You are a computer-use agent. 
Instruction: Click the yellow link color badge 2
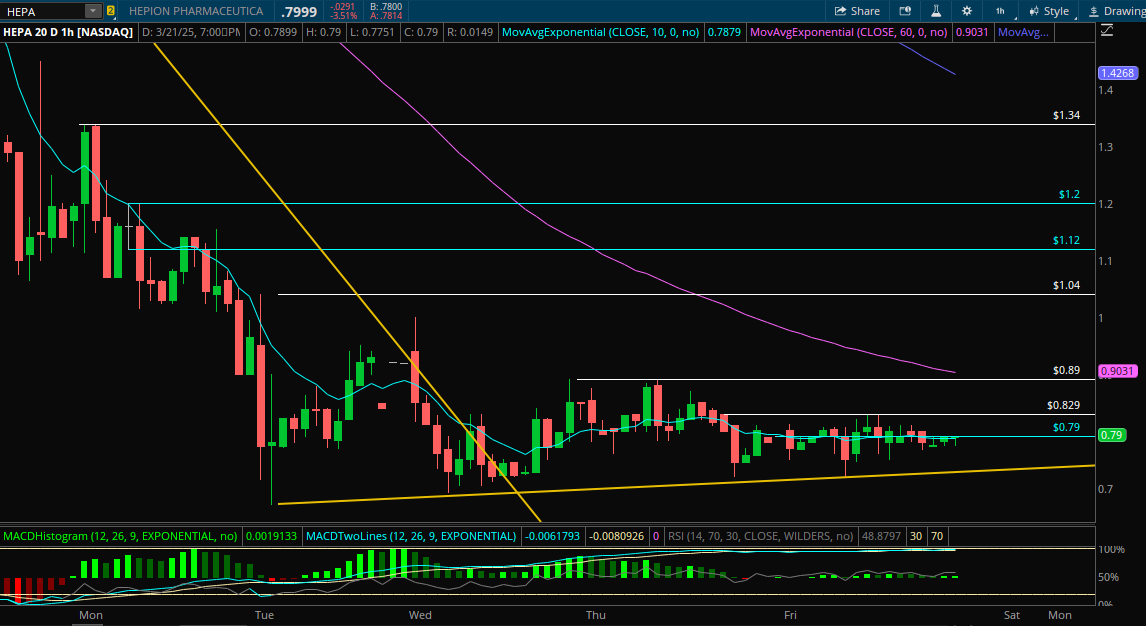click(110, 11)
